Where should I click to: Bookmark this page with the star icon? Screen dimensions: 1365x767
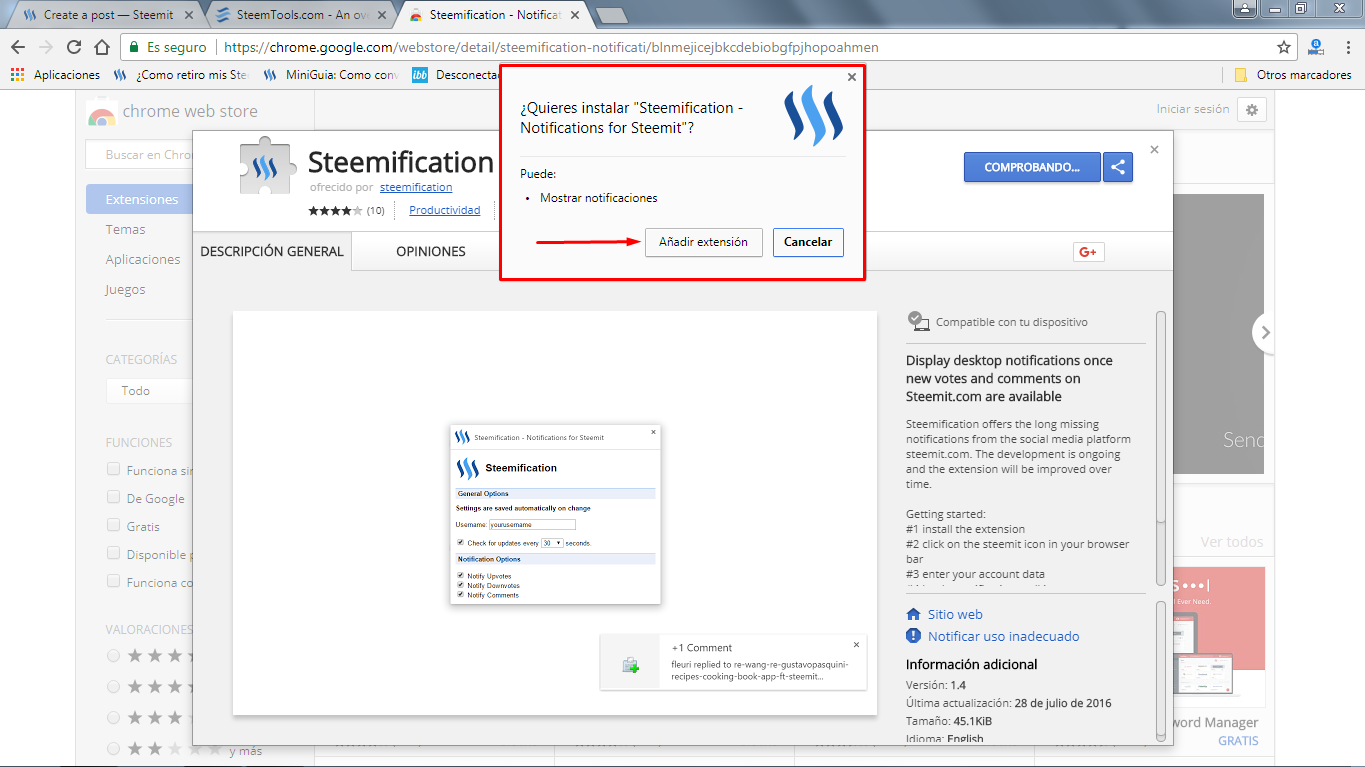click(1284, 47)
